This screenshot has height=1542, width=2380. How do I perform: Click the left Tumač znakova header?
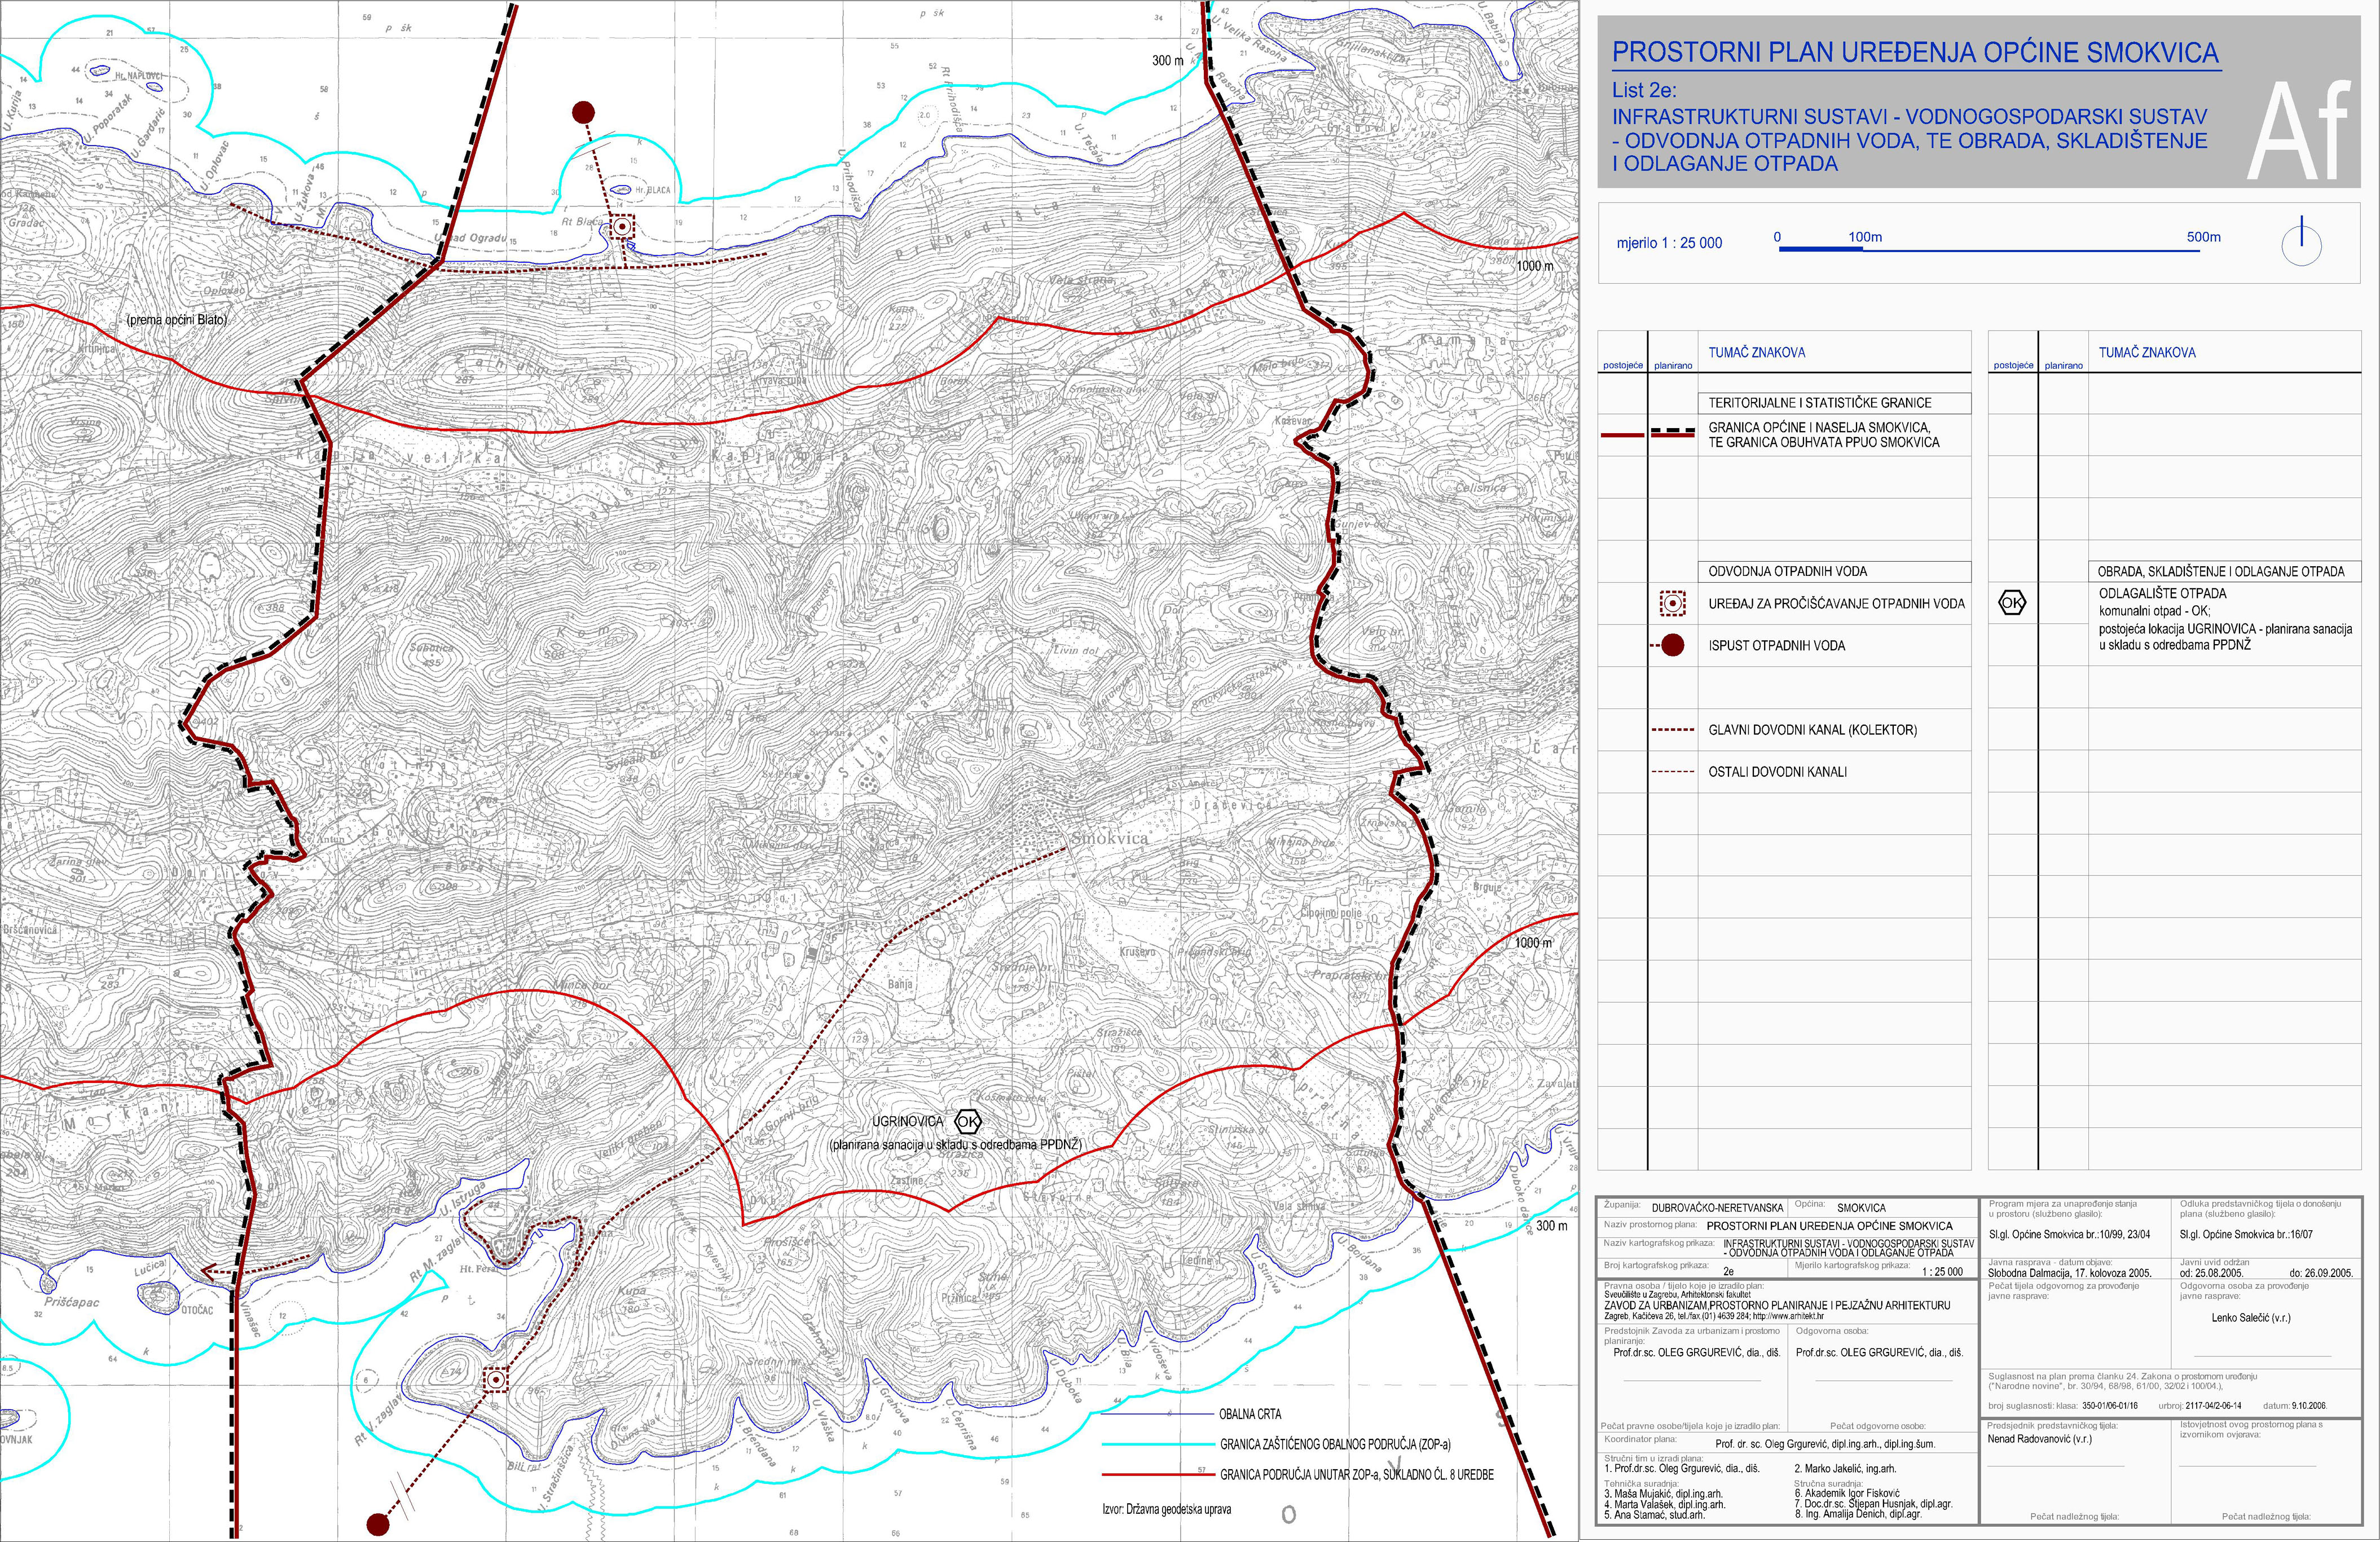tap(1756, 352)
